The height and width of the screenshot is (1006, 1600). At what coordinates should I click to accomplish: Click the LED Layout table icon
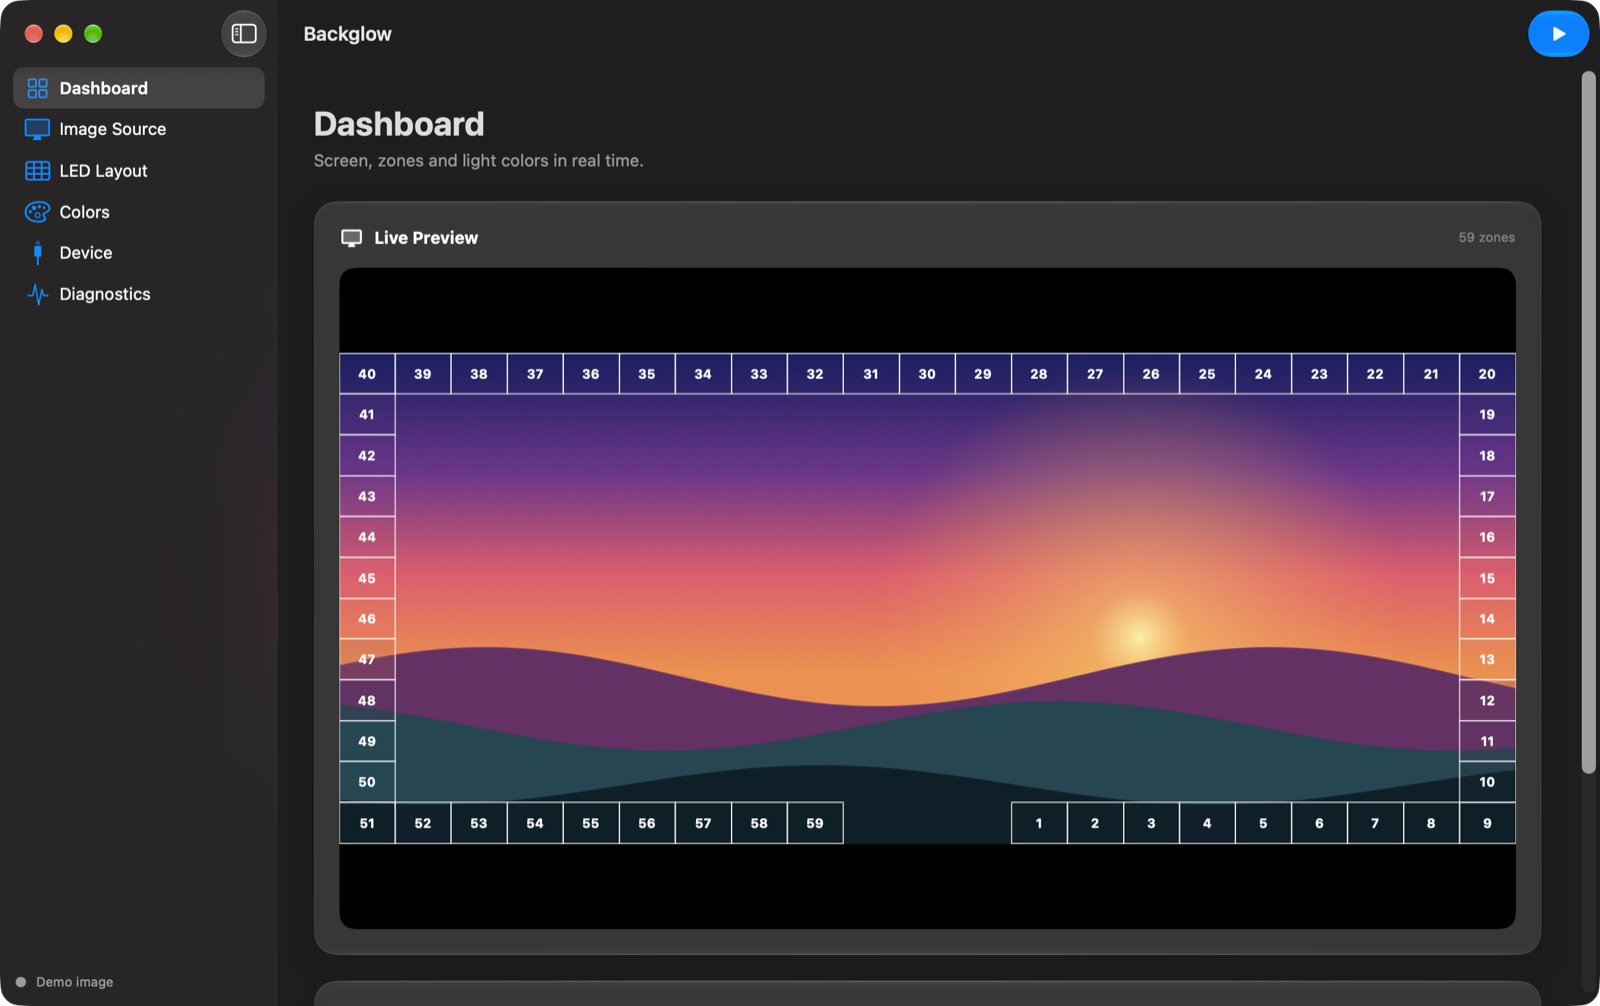coord(37,171)
